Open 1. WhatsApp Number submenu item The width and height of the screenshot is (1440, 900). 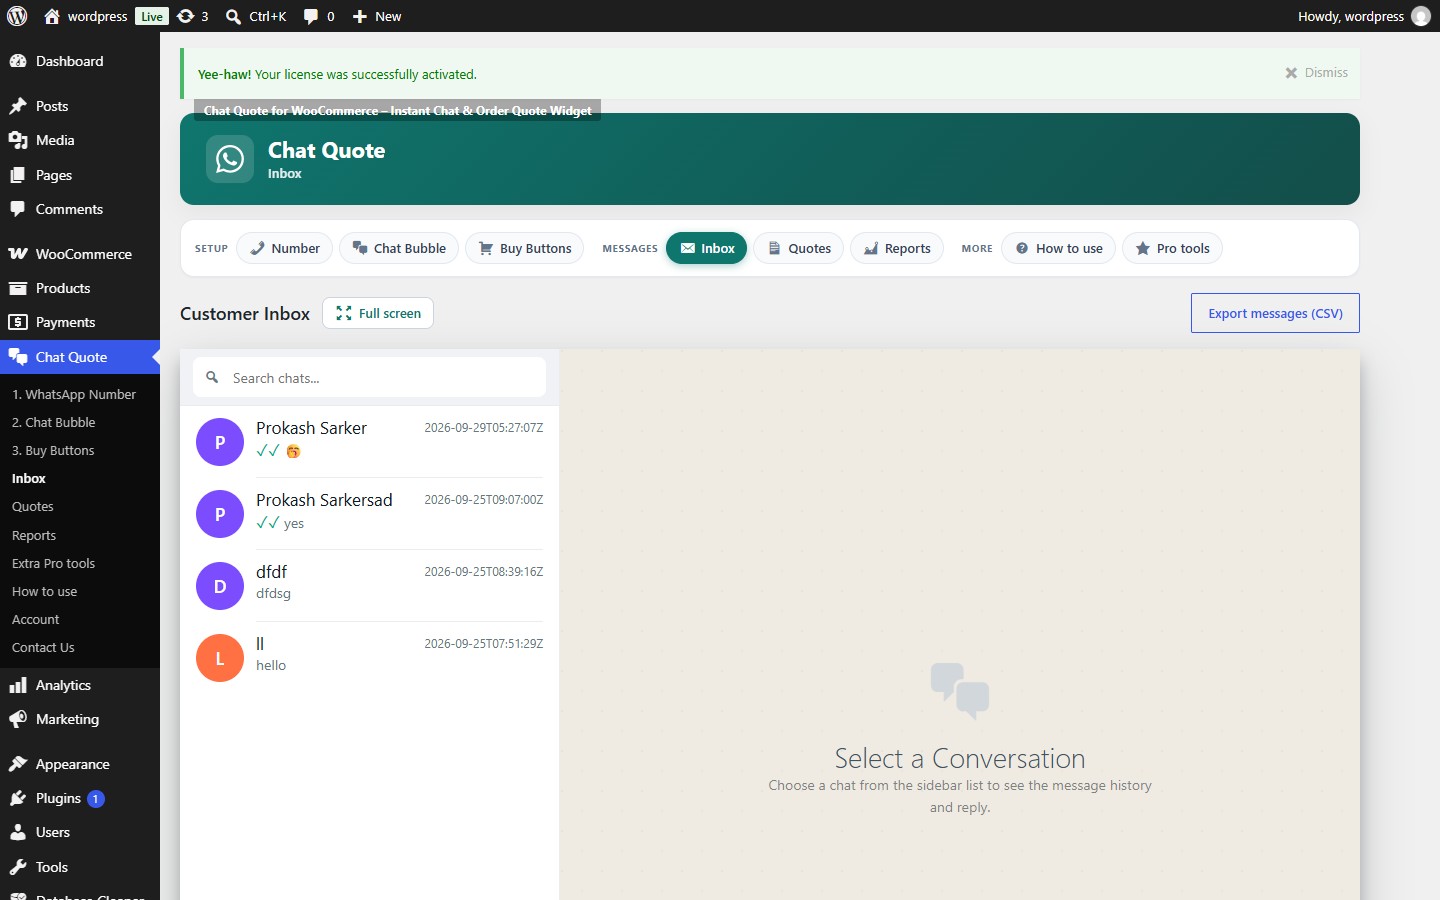[x=74, y=394]
